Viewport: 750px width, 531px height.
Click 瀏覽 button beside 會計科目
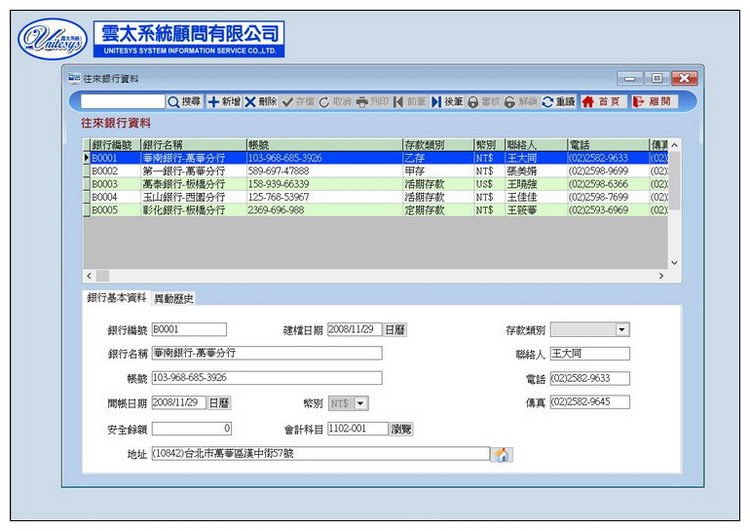tap(401, 429)
